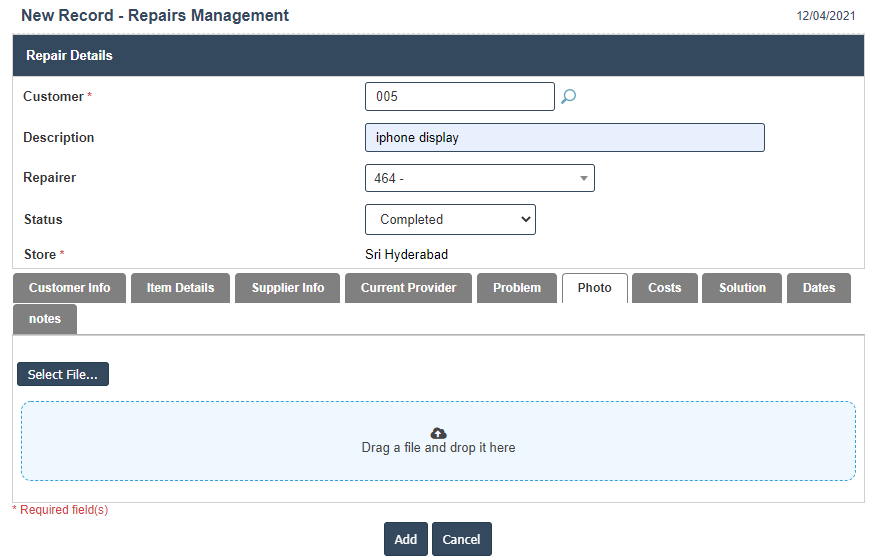Image resolution: width=876 pixels, height=560 pixels.
Task: Open the Solution tab
Action: 742,288
